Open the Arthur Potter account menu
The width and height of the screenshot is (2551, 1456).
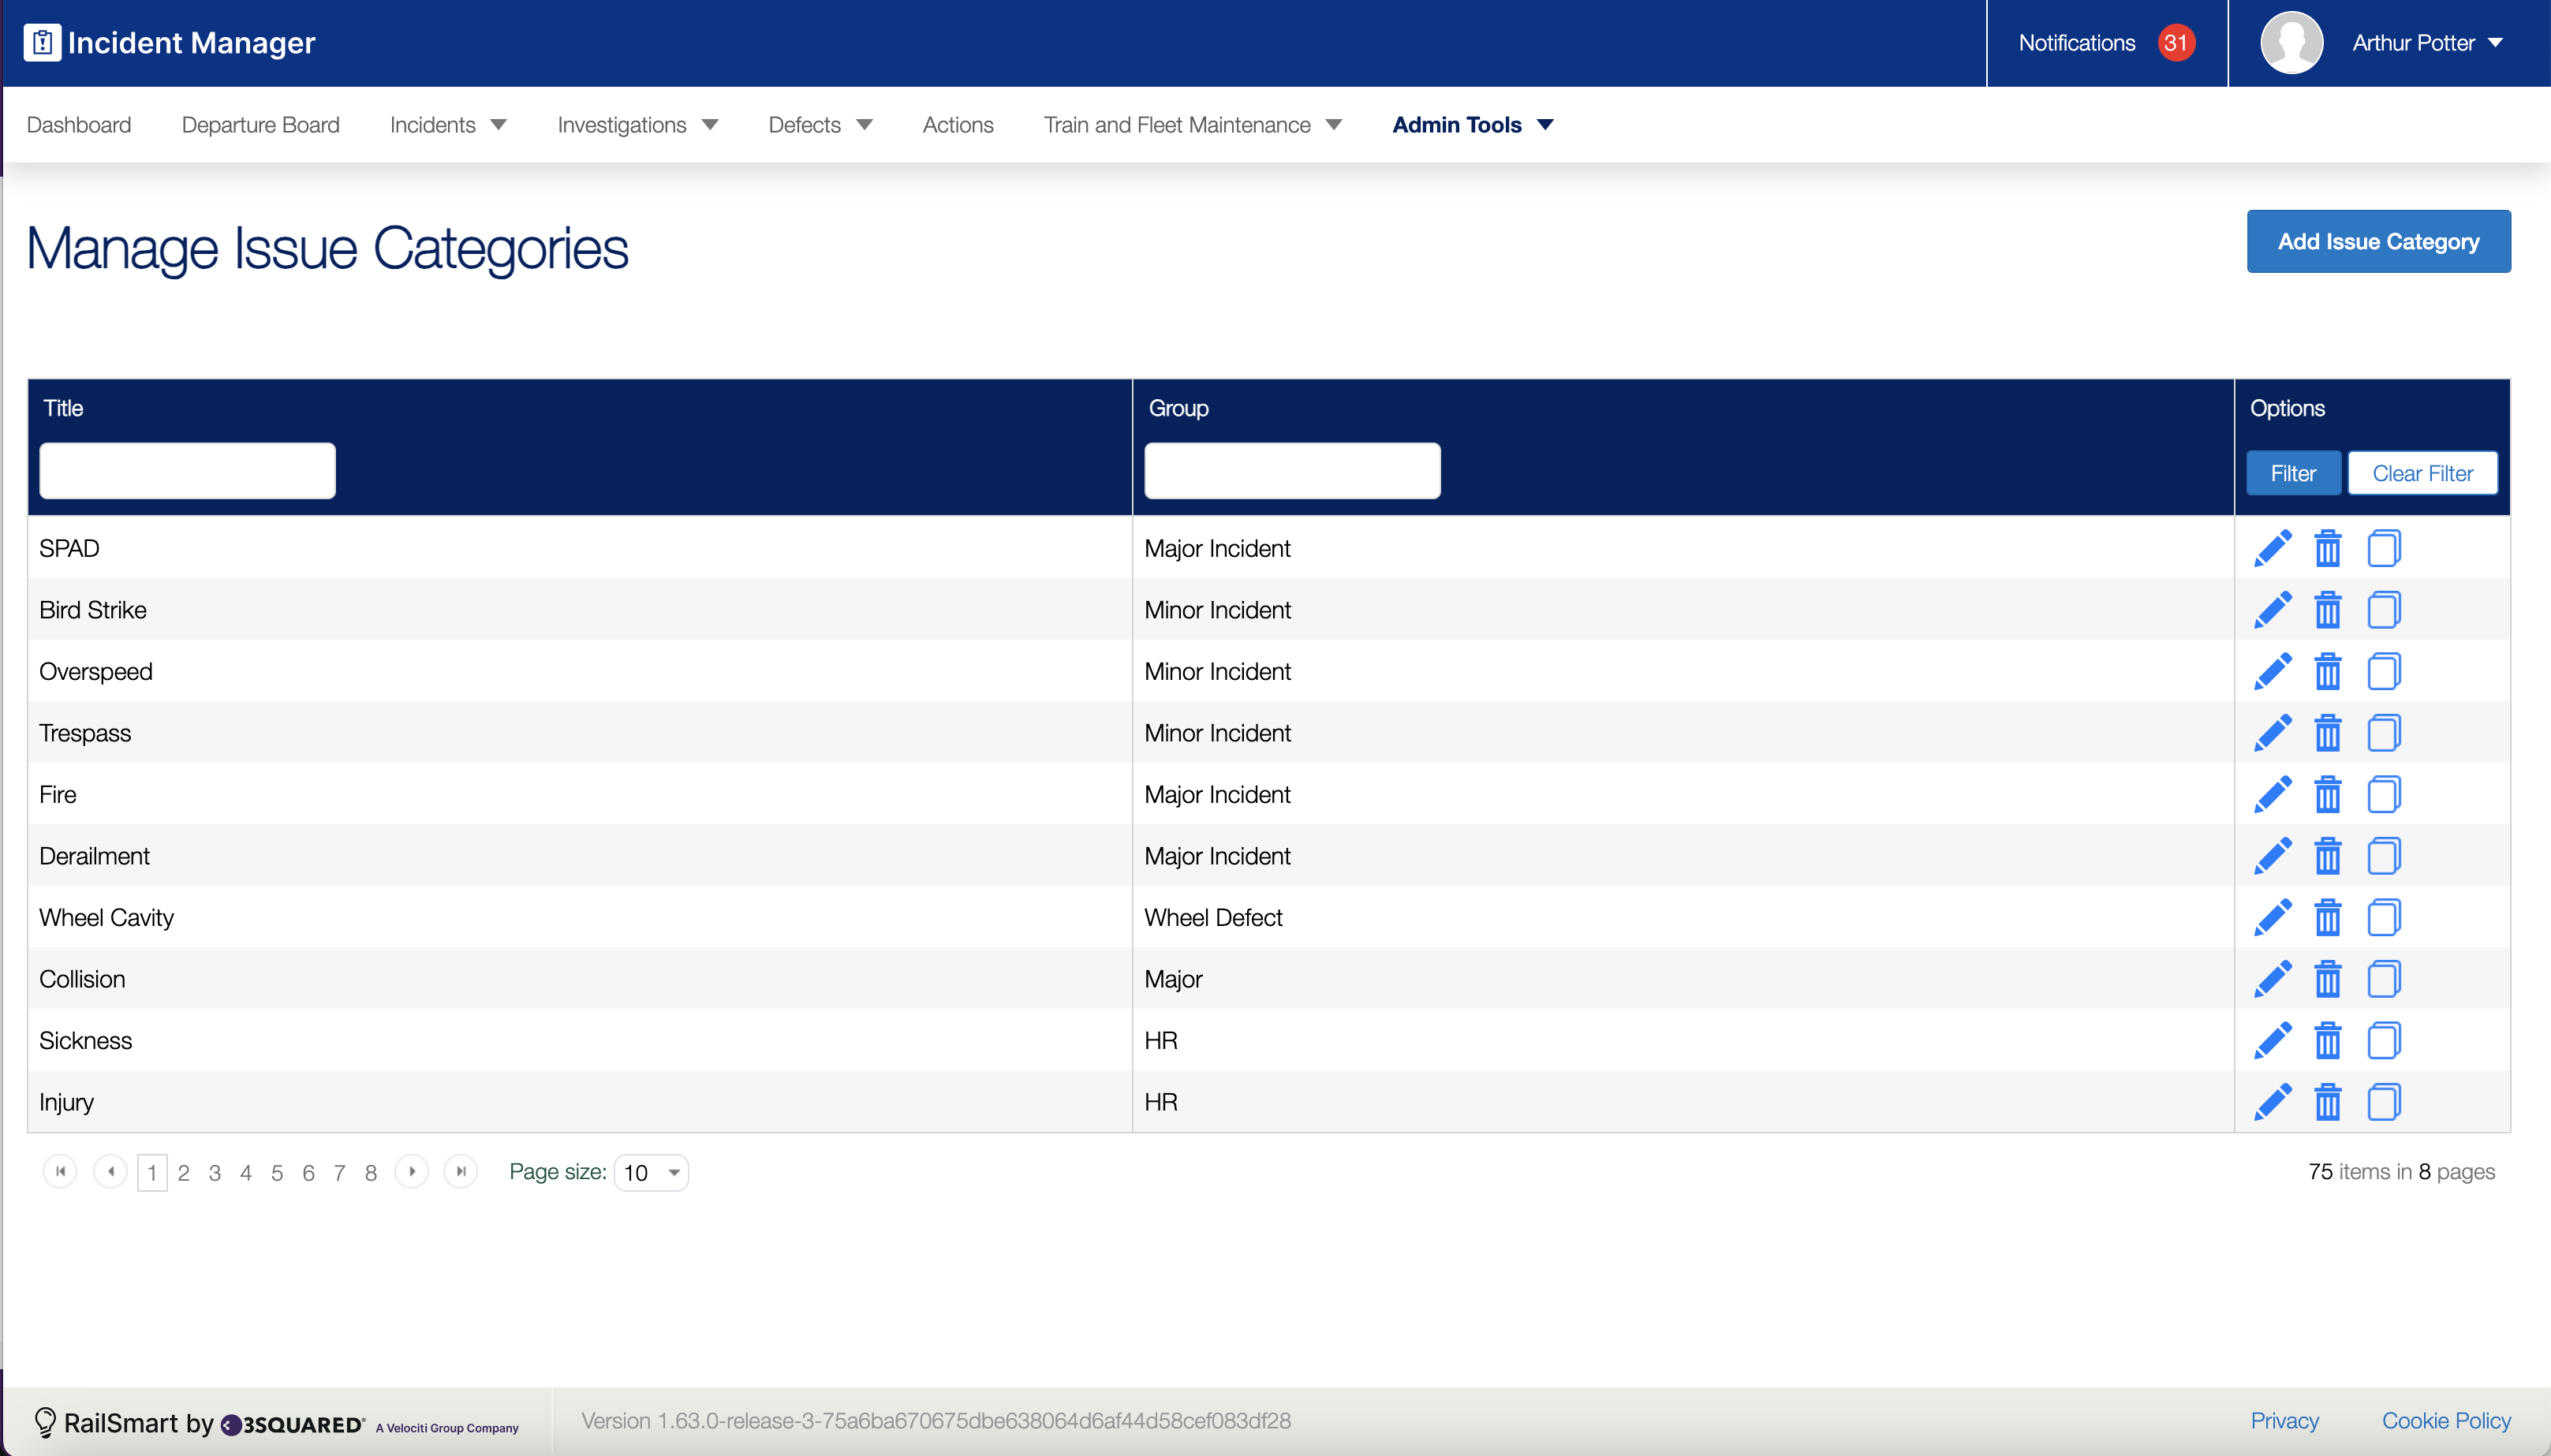tap(2427, 43)
